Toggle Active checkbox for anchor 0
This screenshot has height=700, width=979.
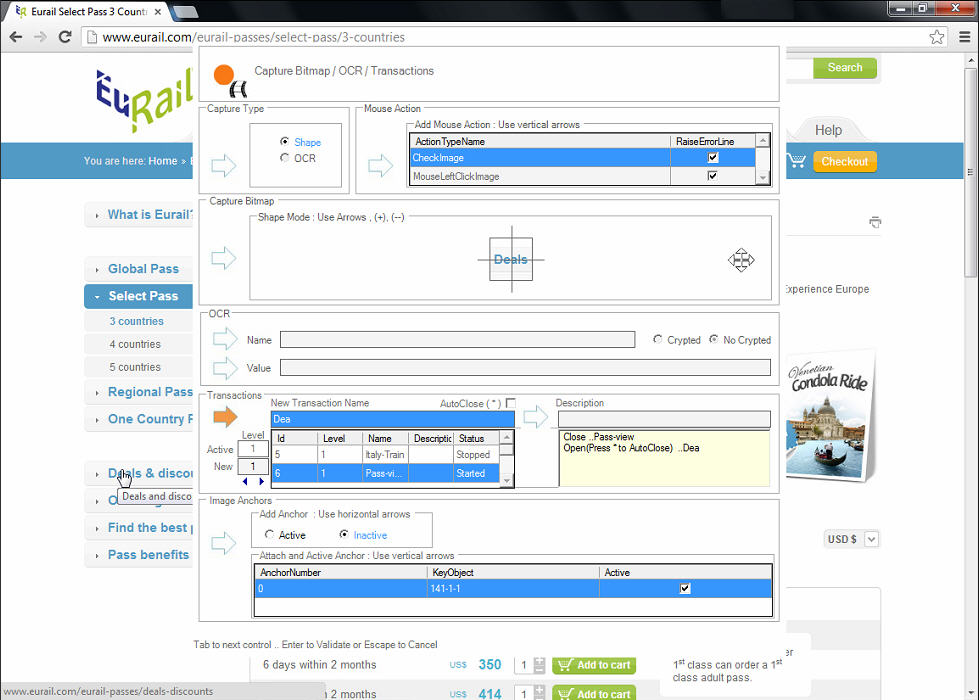coord(685,588)
